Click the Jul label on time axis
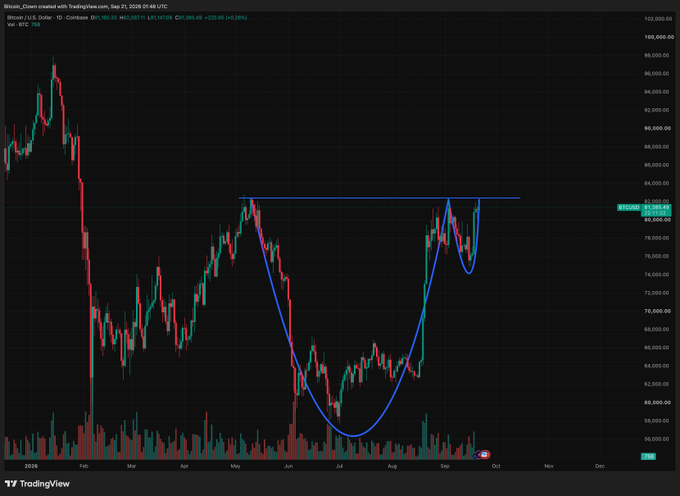Image resolution: width=680 pixels, height=496 pixels. click(x=339, y=466)
